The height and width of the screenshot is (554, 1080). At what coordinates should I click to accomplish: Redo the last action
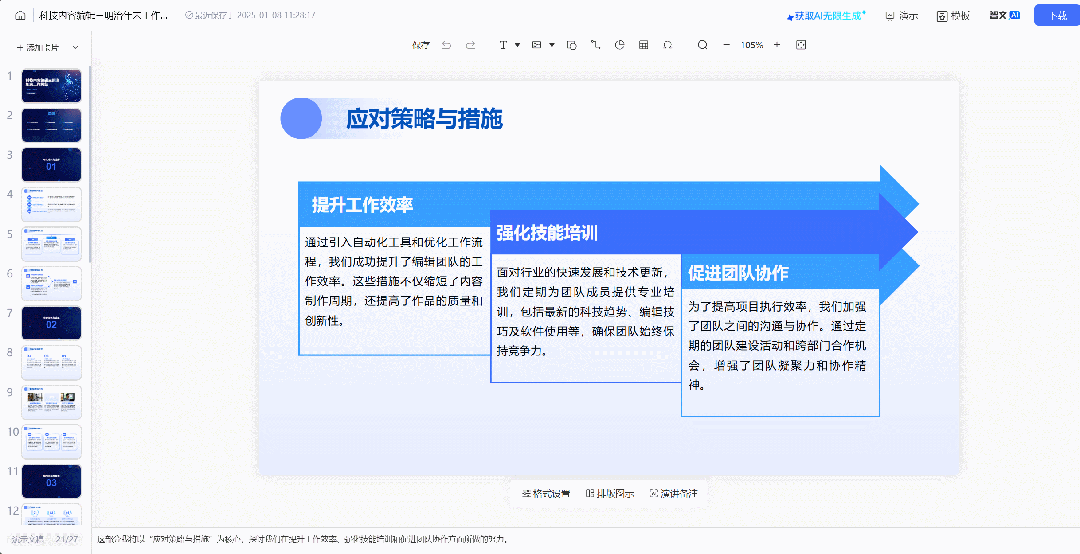pyautogui.click(x=471, y=45)
